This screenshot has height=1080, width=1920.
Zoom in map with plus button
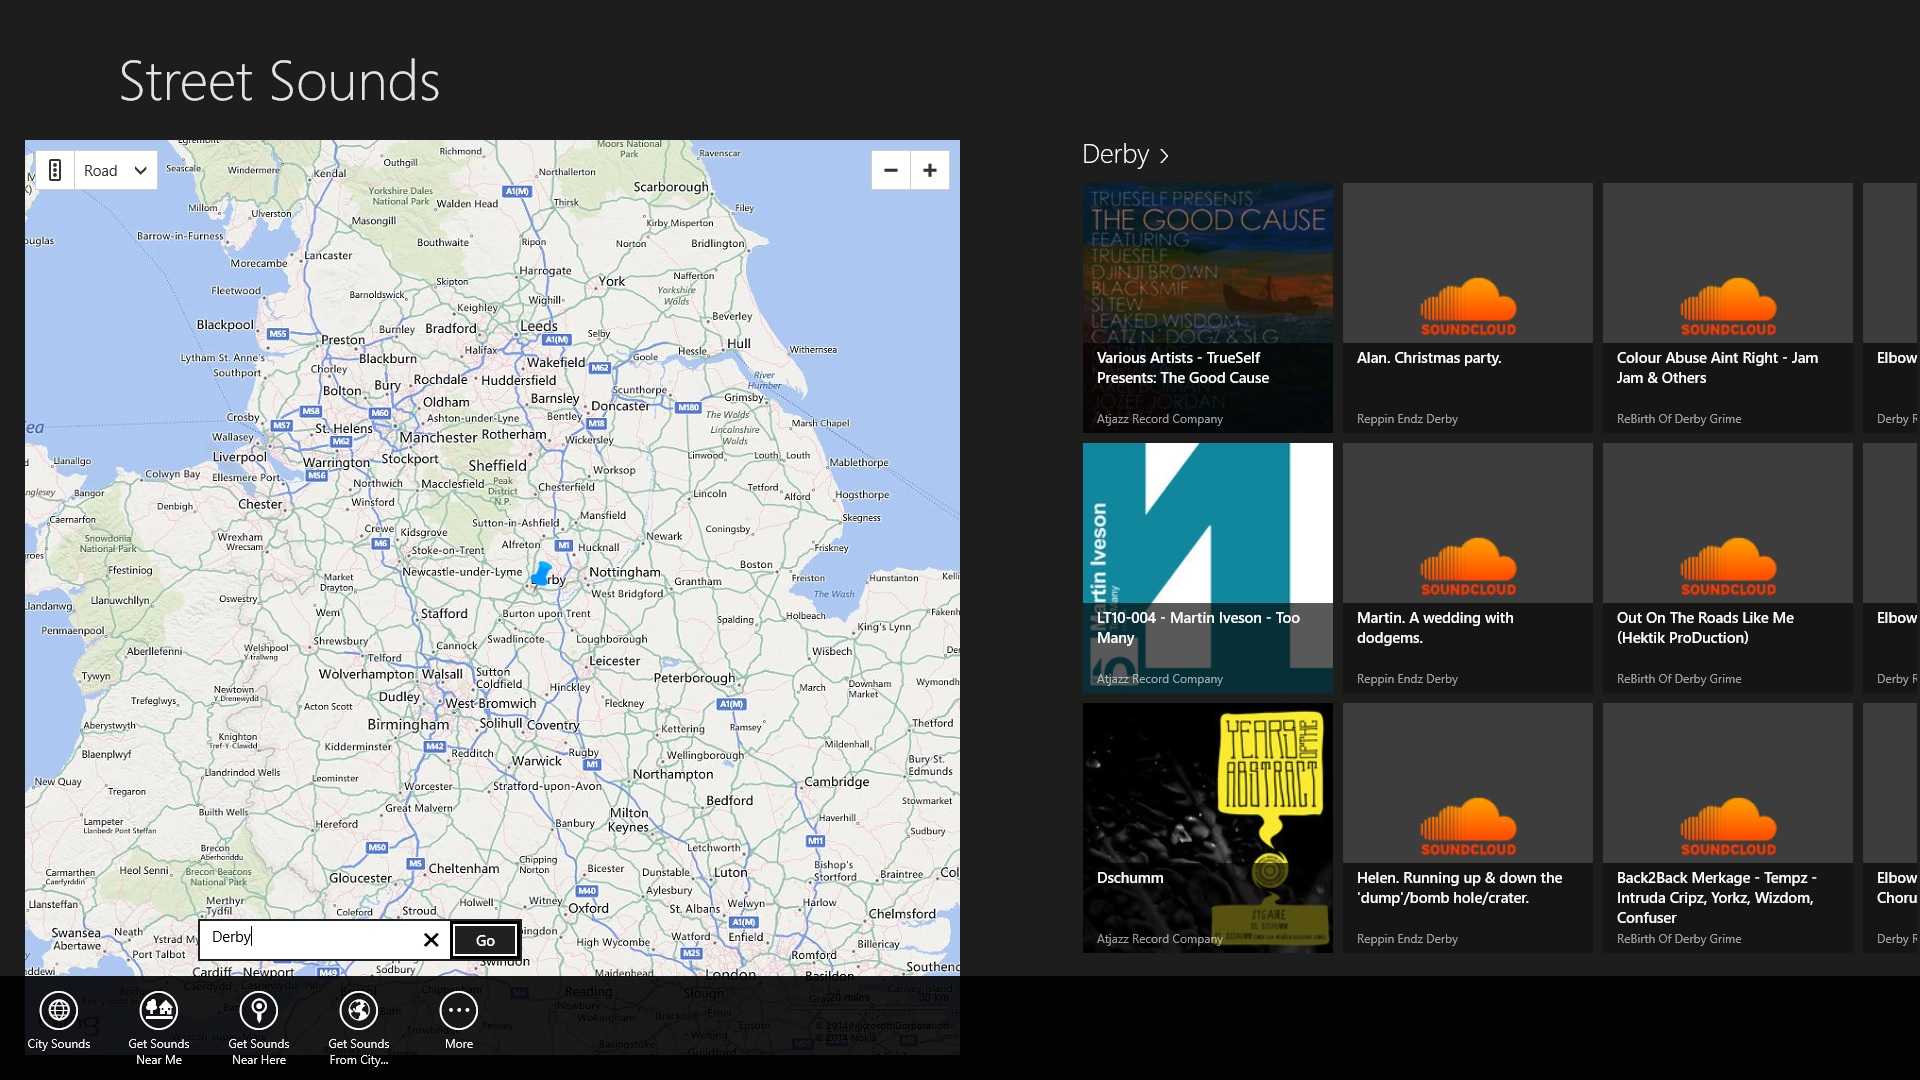pos(930,170)
